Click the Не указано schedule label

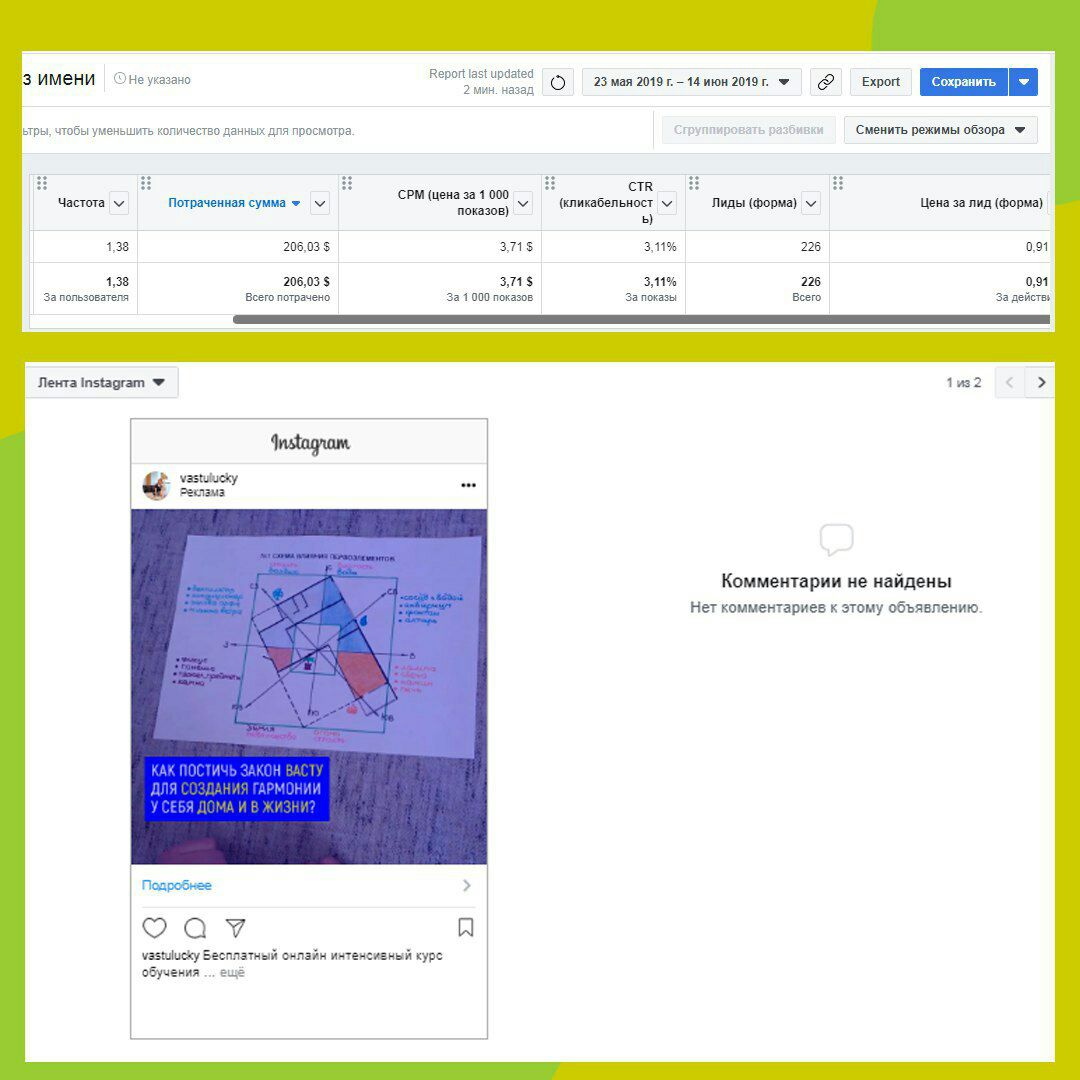[x=152, y=79]
